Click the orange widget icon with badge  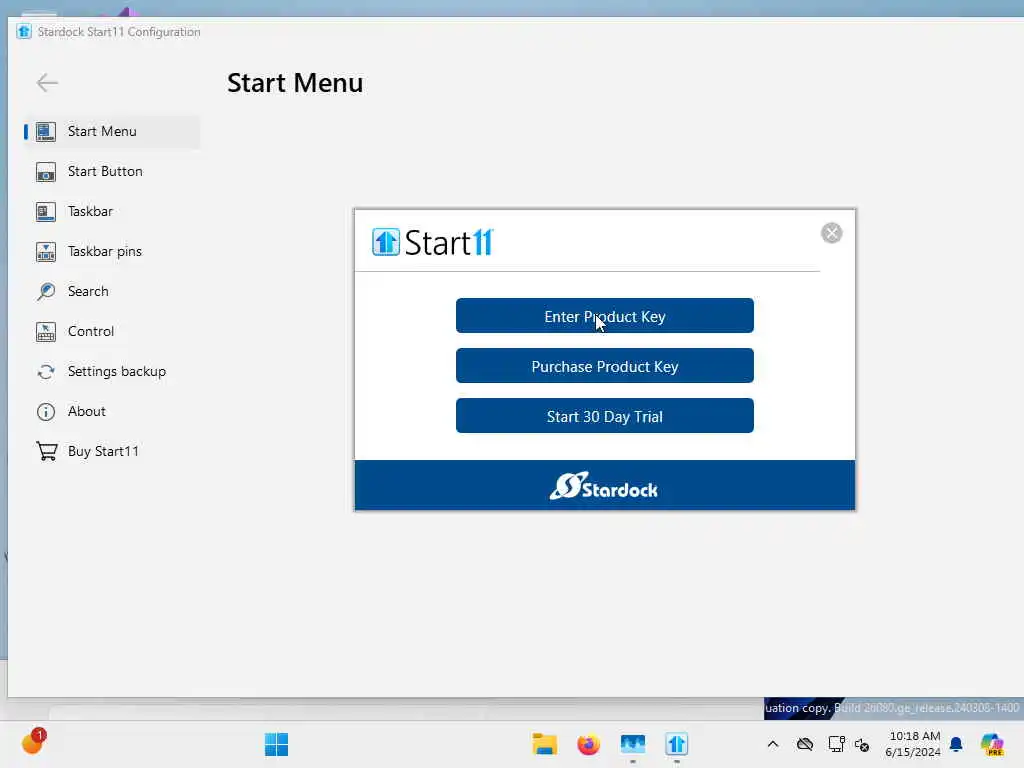[33, 741]
